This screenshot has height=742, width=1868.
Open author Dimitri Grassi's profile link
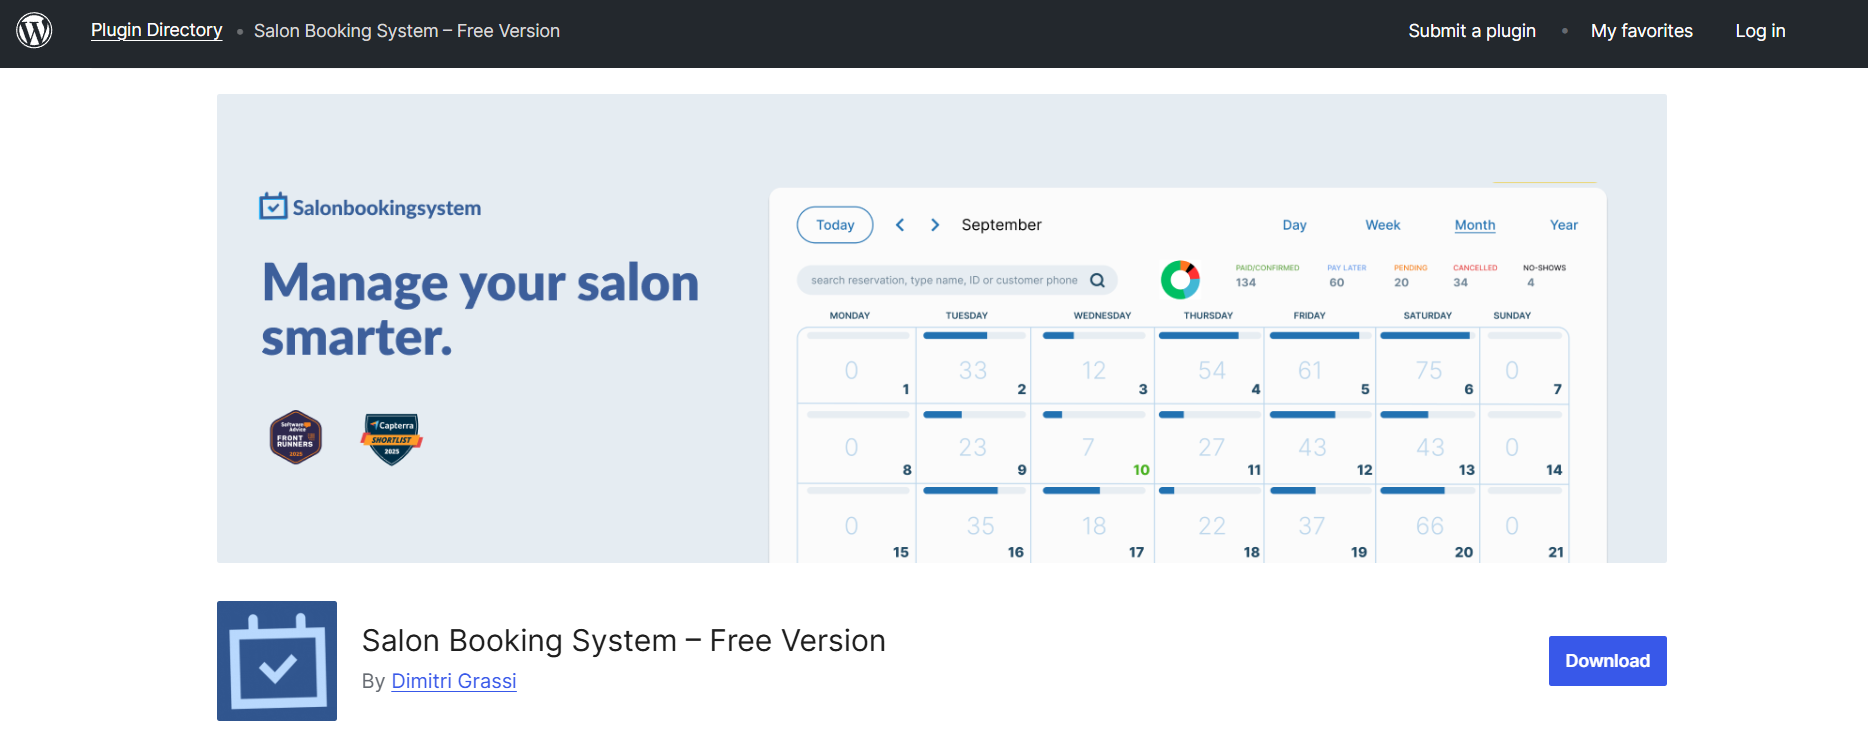coord(453,681)
